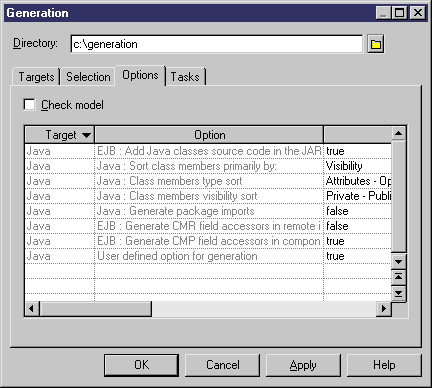The image size is (432, 388).
Task: Click the horizontal scroll left arrow
Action: 32,308
